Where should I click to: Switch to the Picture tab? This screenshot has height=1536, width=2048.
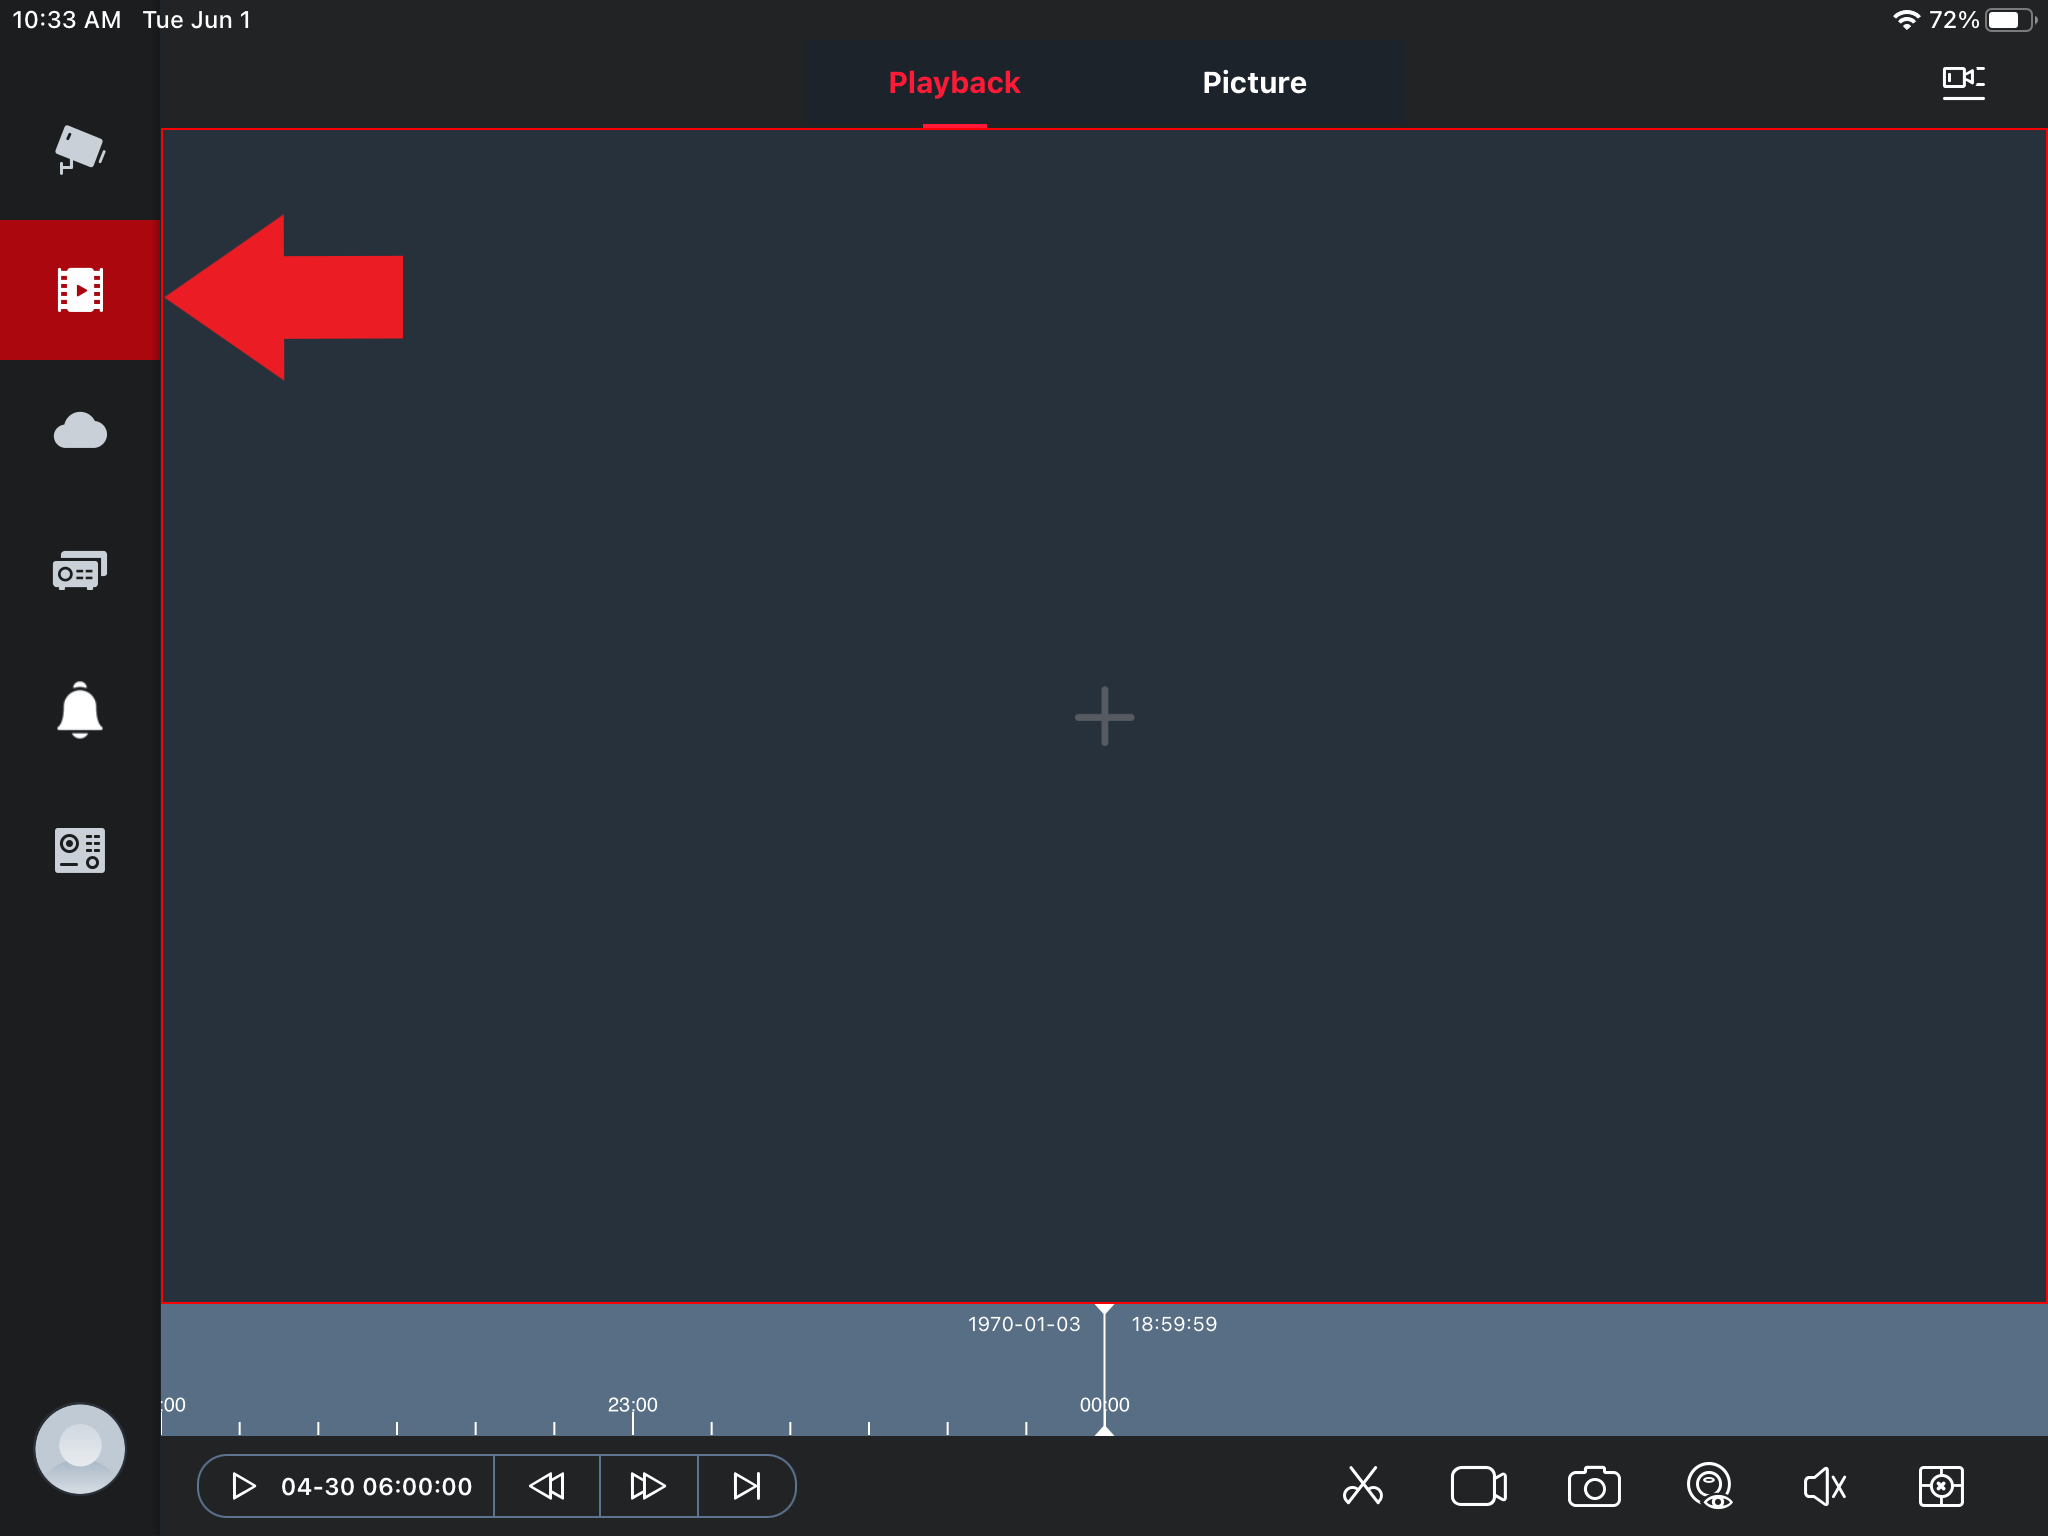click(1254, 82)
